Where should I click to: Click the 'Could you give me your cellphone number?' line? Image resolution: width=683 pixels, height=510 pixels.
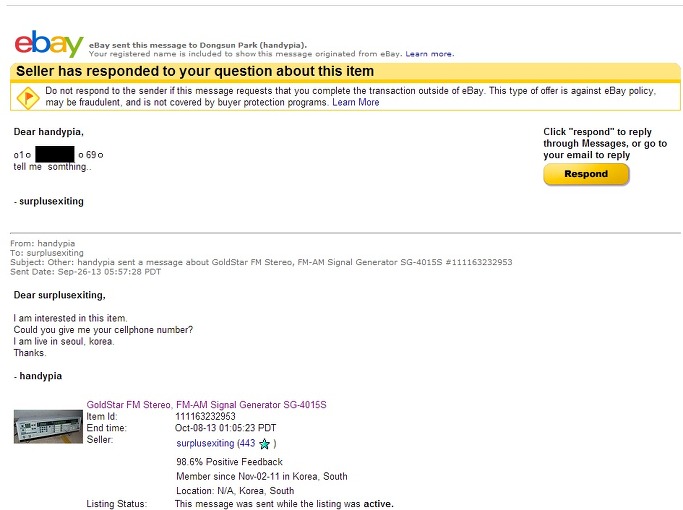(x=103, y=330)
